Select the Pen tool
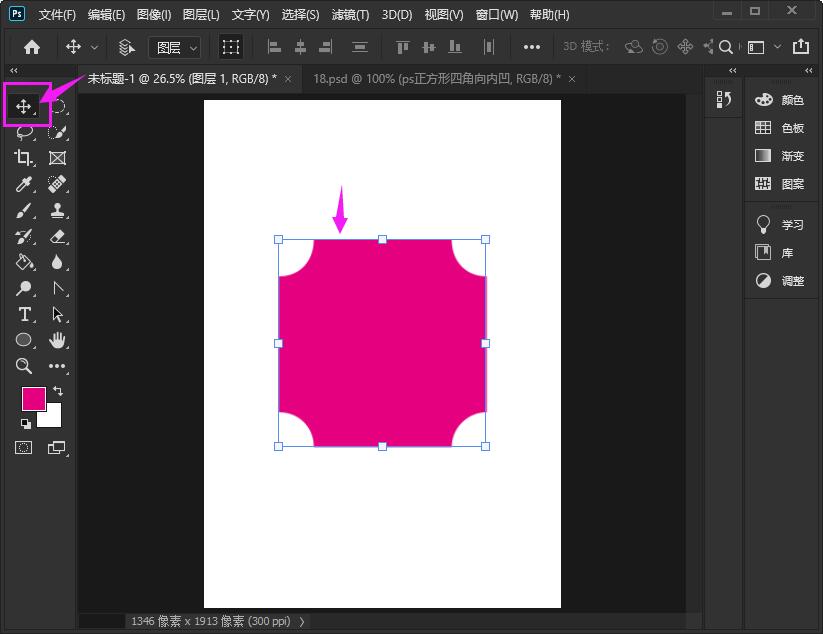The image size is (823, 634). [58, 288]
